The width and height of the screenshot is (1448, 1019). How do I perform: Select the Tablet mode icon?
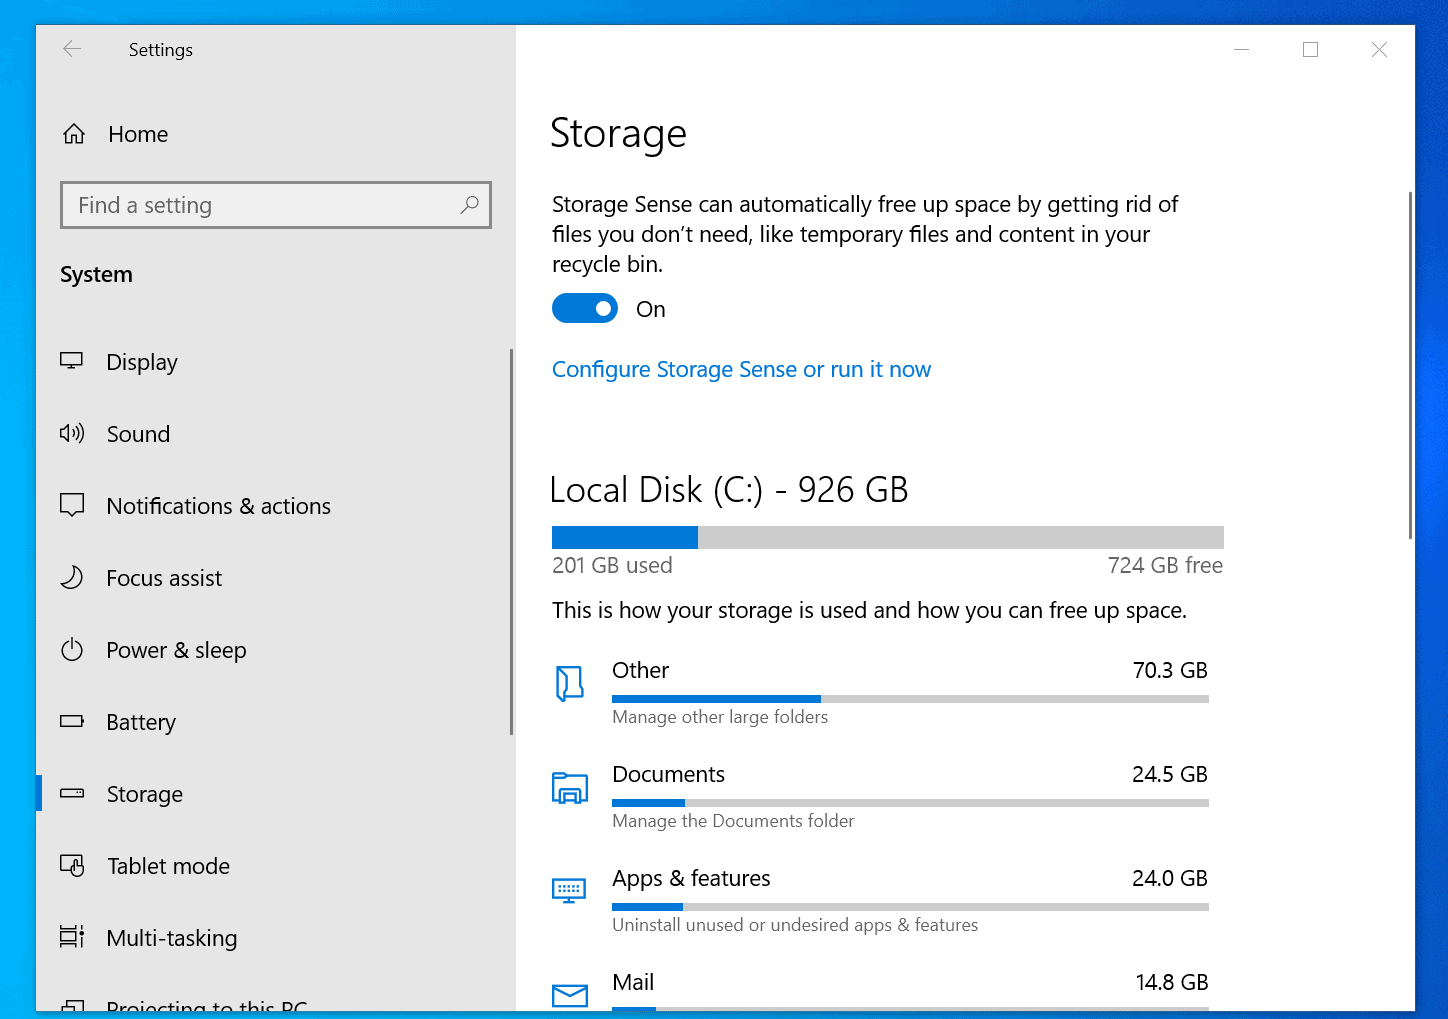tap(71, 866)
